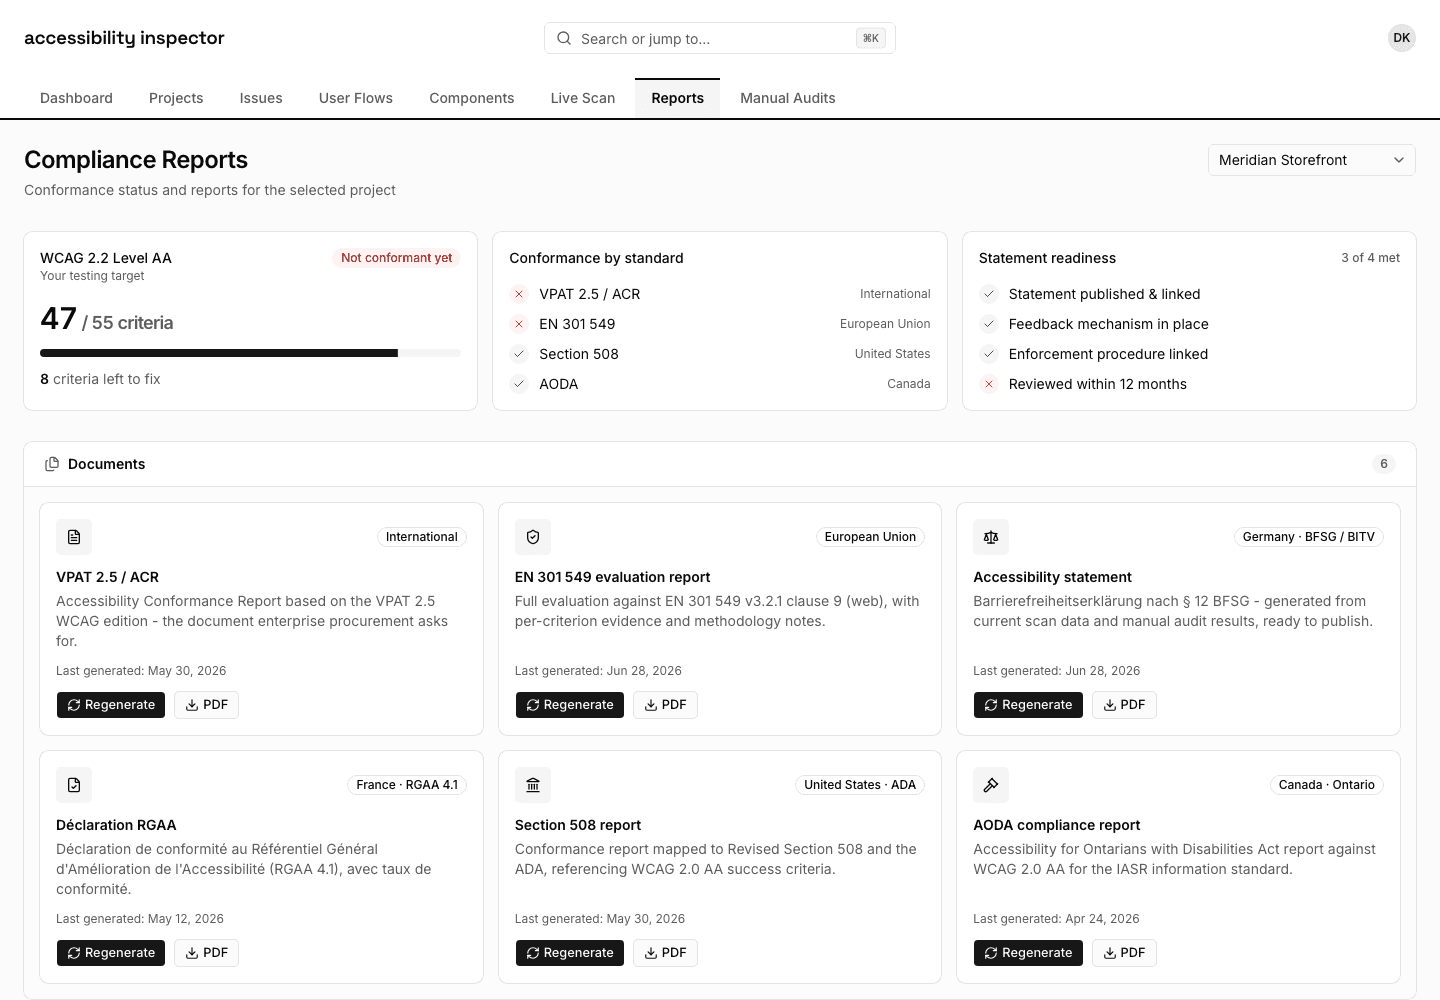This screenshot has height=1000, width=1440.
Task: Click the check status beside Section 508
Action: click(519, 354)
